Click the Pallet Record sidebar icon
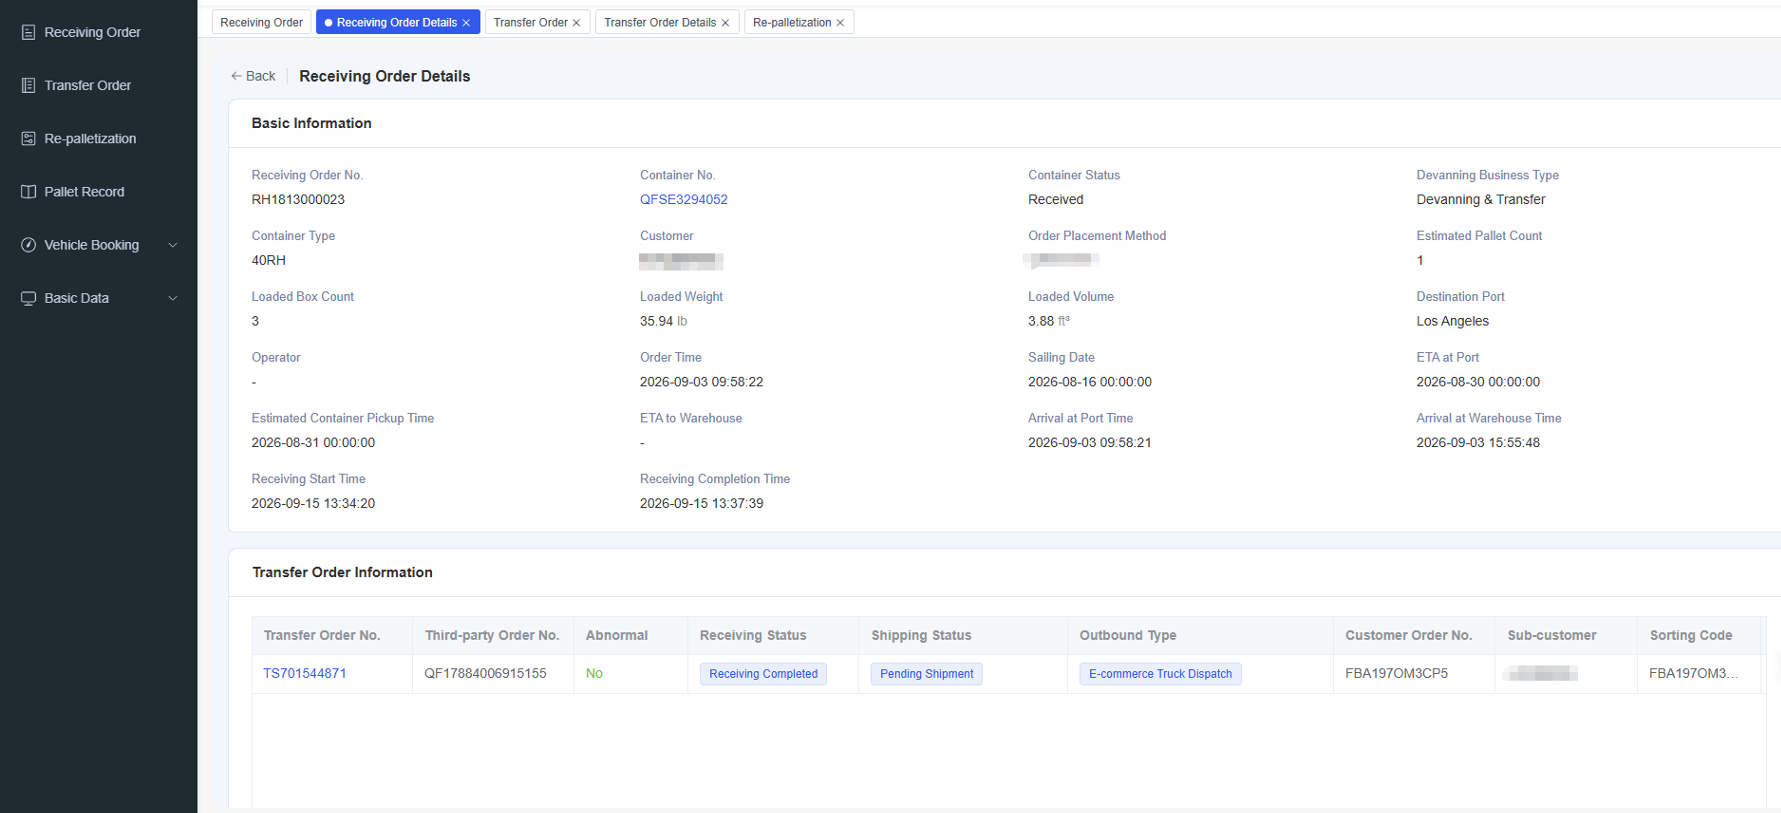This screenshot has height=813, width=1781. [28, 191]
